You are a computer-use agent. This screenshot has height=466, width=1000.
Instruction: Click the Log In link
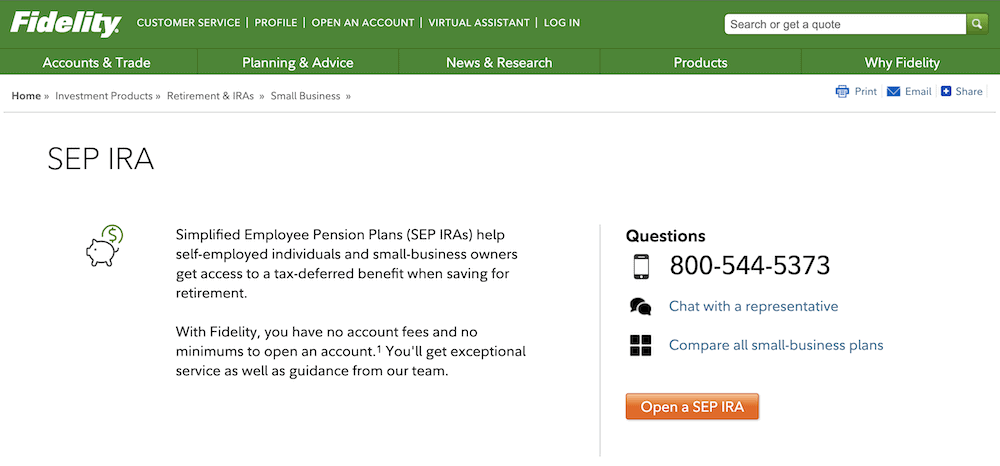(561, 23)
